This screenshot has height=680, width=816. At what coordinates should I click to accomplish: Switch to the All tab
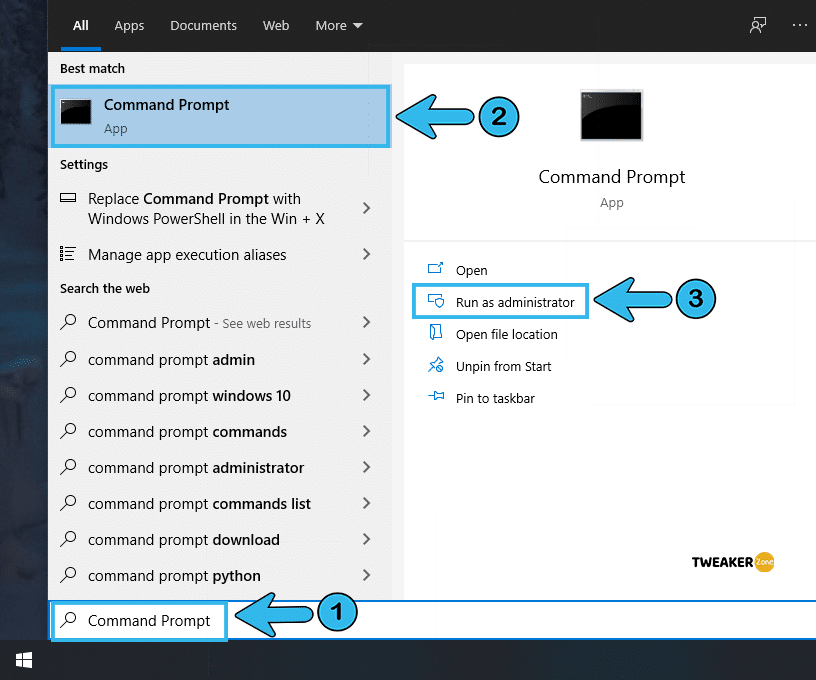click(x=81, y=25)
